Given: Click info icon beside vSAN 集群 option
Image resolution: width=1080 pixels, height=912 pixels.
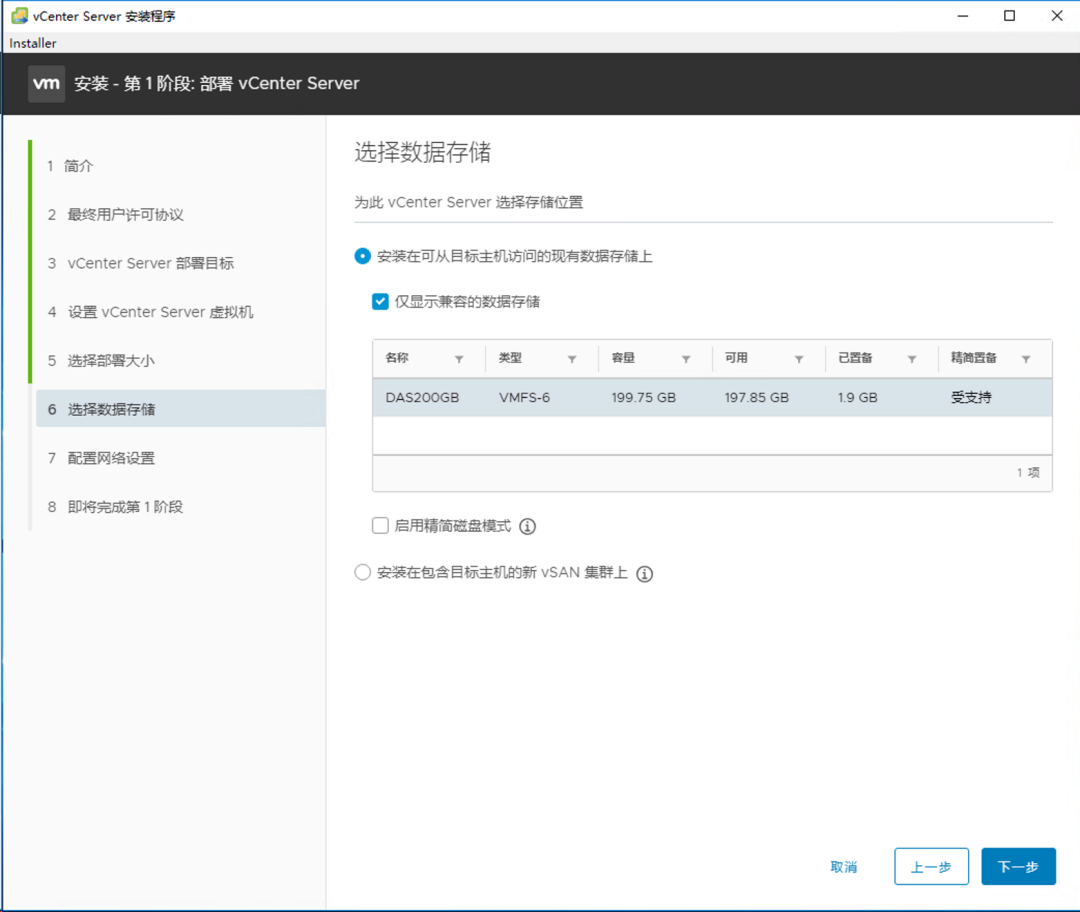Looking at the screenshot, I should [x=645, y=574].
